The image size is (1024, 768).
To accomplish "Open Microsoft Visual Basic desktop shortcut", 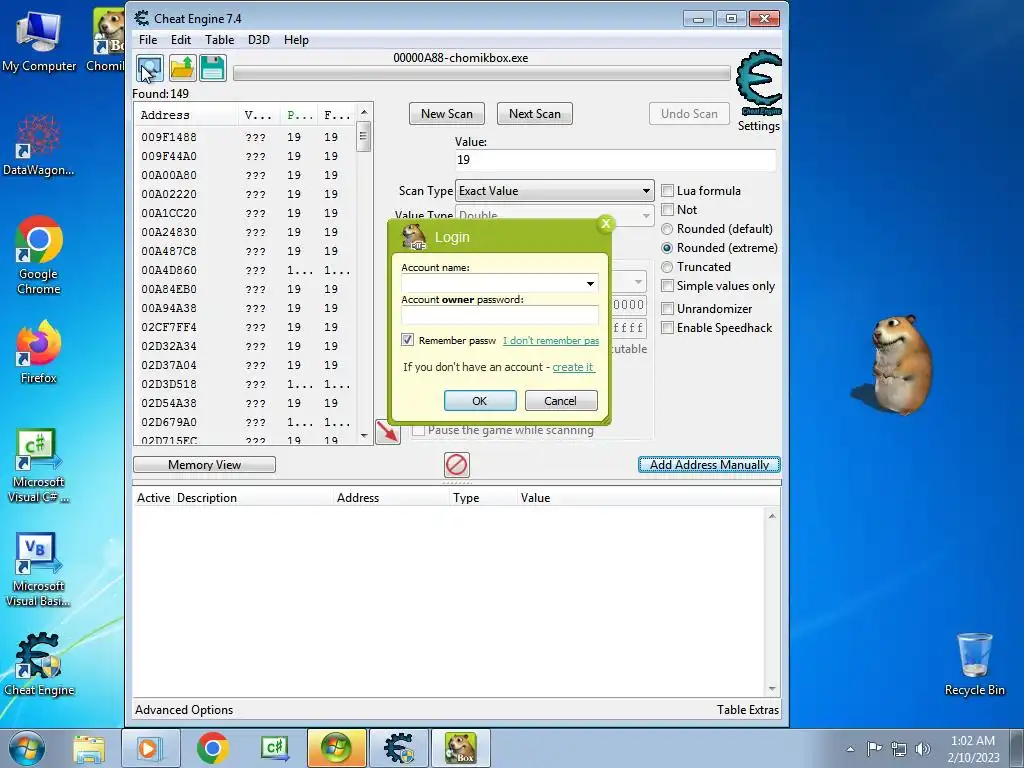I will pos(39,570).
